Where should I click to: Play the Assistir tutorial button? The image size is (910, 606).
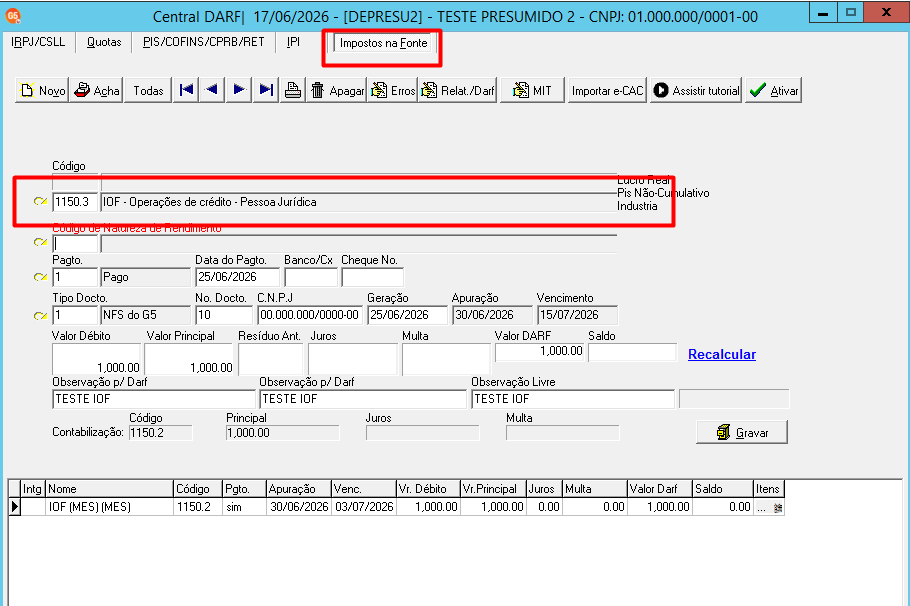(696, 91)
